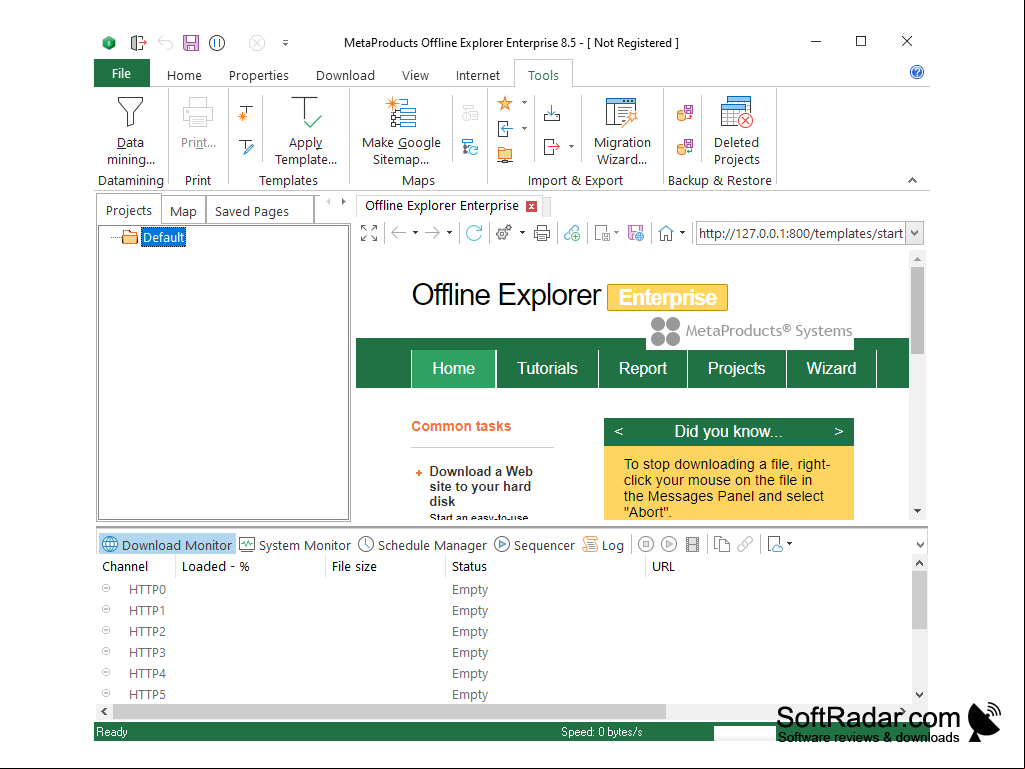Click 'Download a Web site to your hard disk' link

click(481, 486)
